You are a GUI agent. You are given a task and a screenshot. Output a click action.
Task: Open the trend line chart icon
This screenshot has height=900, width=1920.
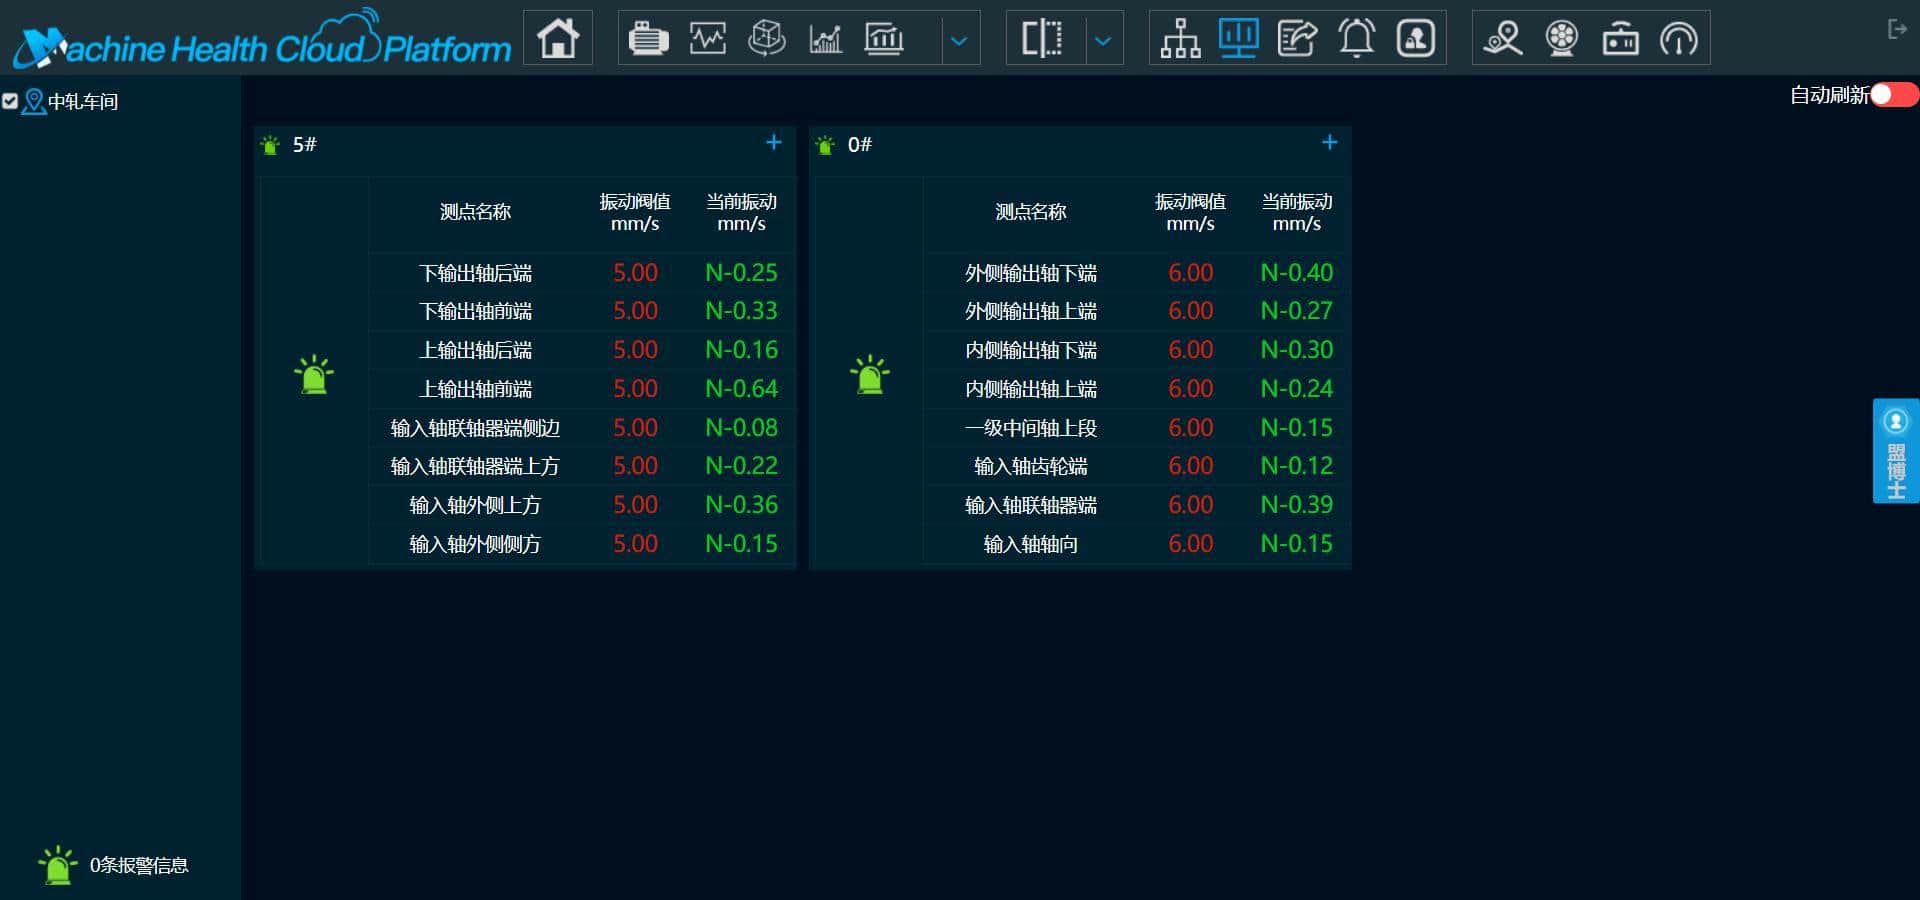(x=826, y=39)
